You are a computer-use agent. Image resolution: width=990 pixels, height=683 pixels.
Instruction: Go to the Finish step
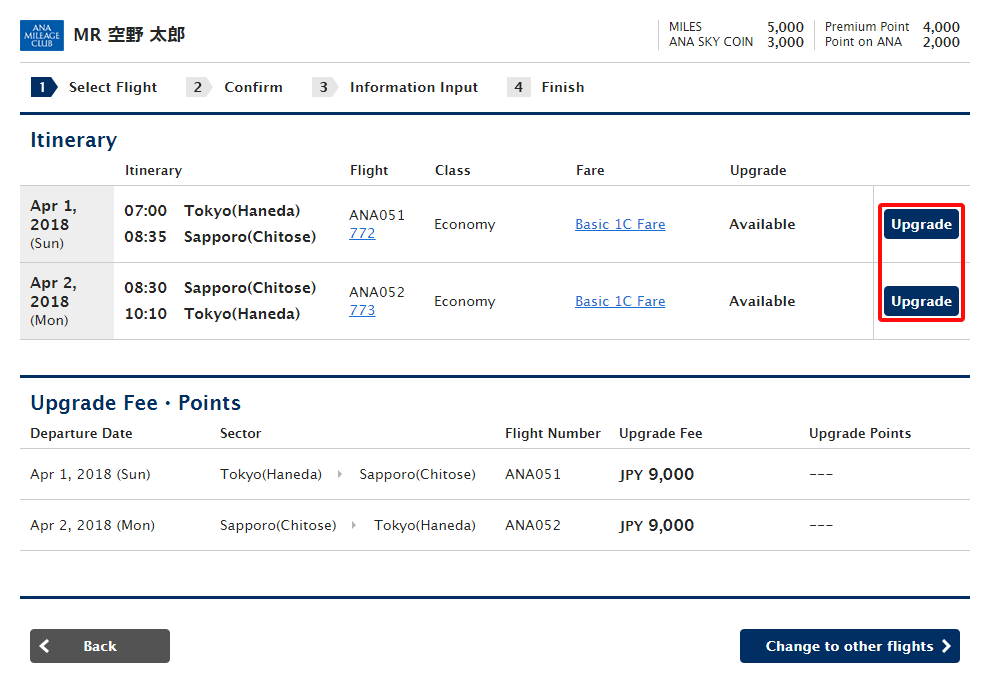point(563,87)
